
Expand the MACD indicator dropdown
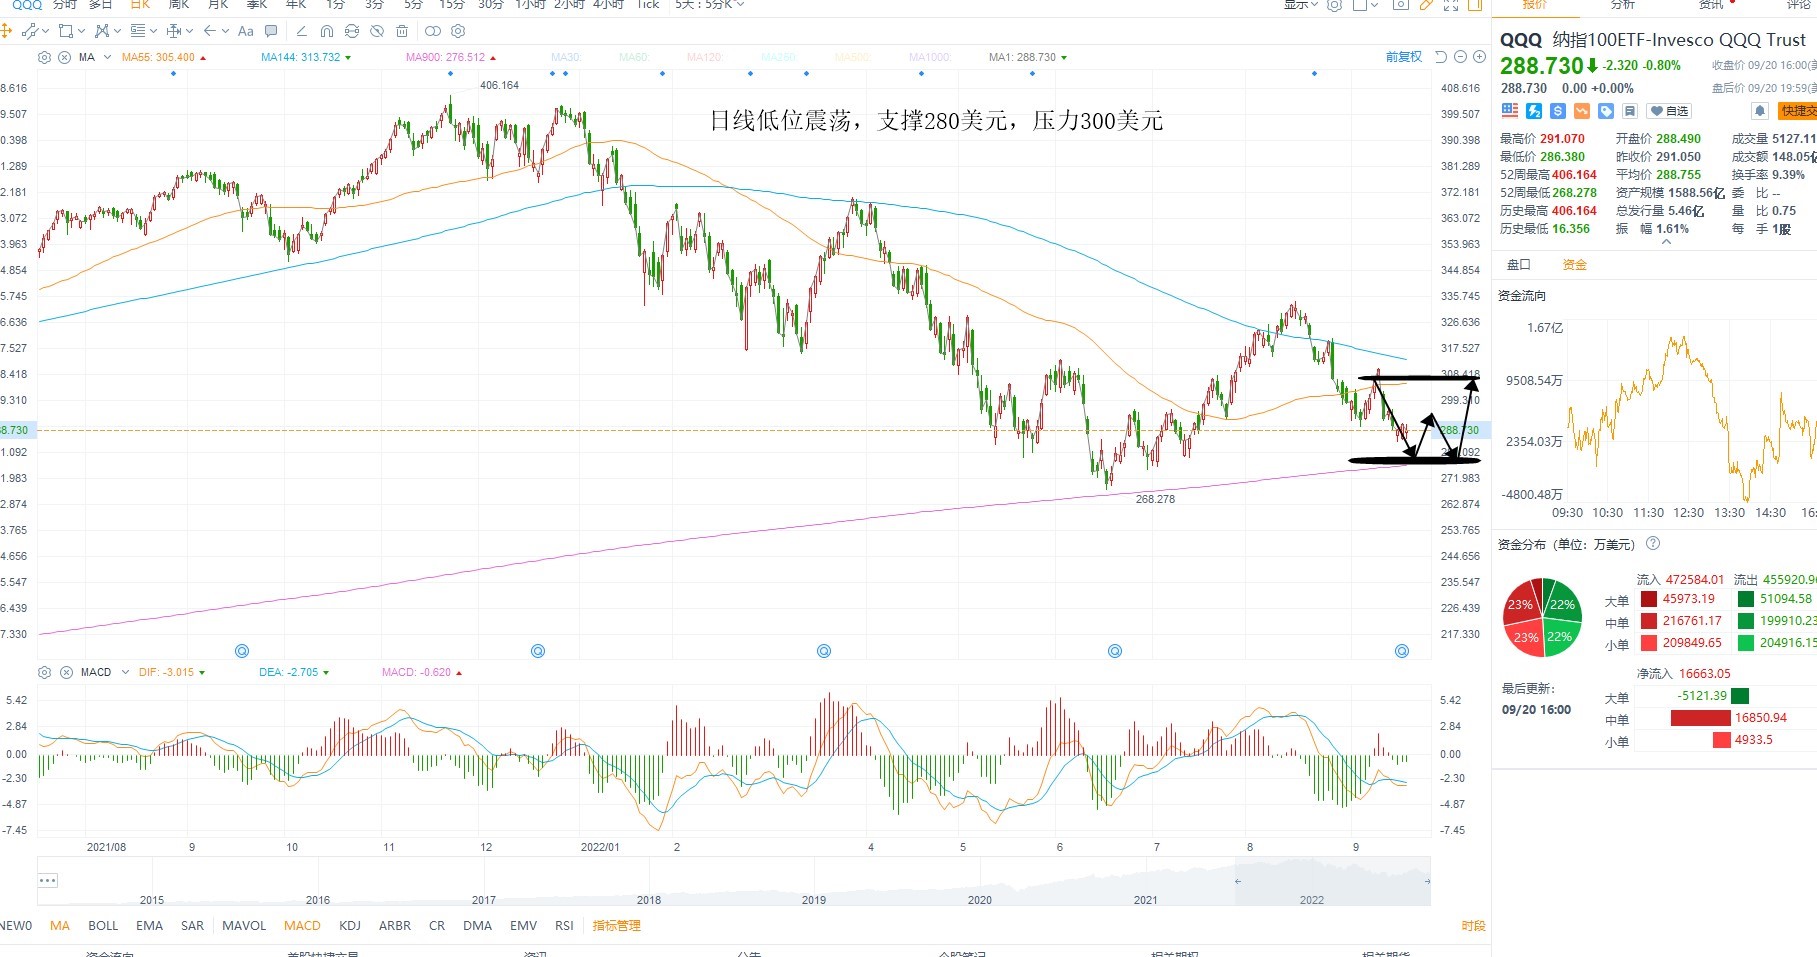click(125, 672)
